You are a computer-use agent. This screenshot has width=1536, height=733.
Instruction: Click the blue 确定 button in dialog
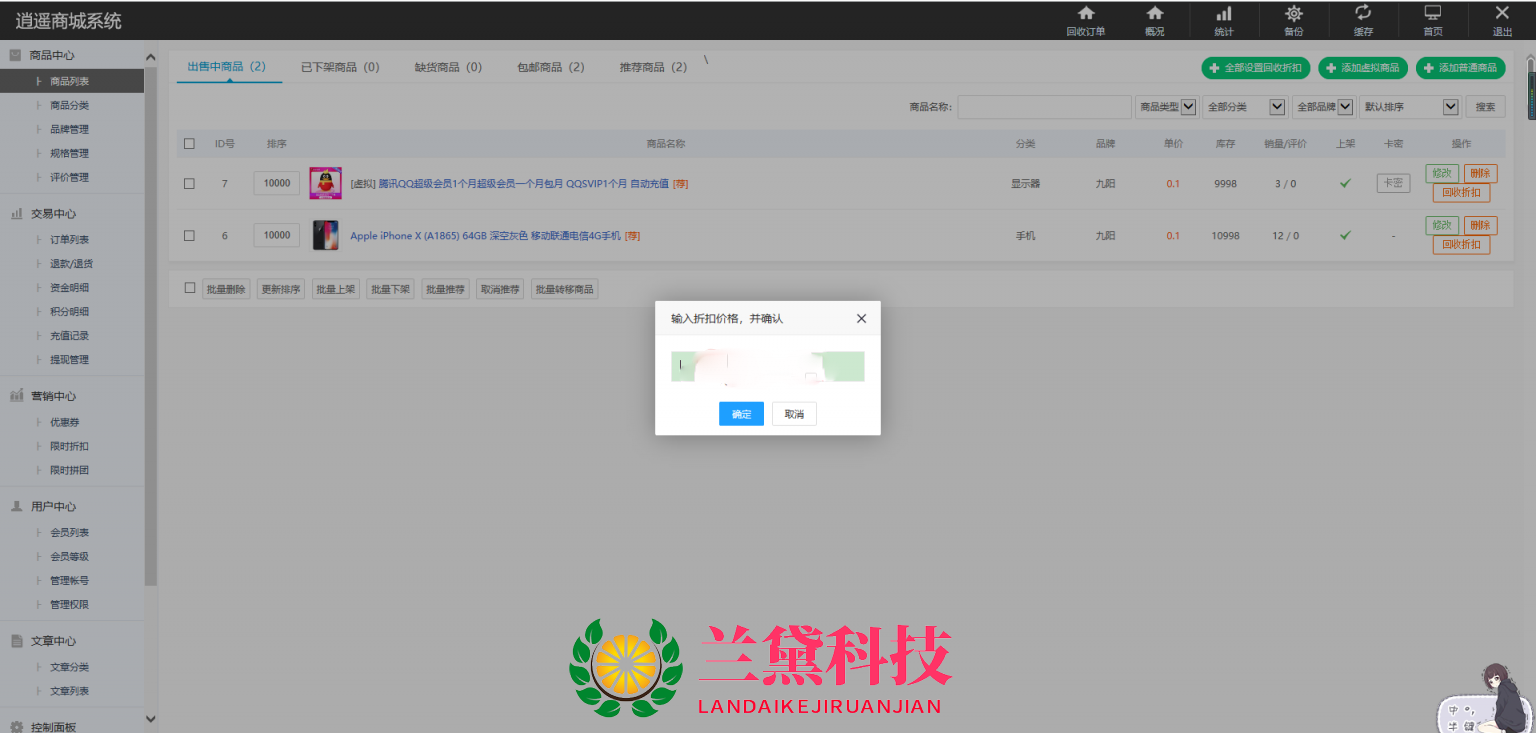click(x=741, y=414)
